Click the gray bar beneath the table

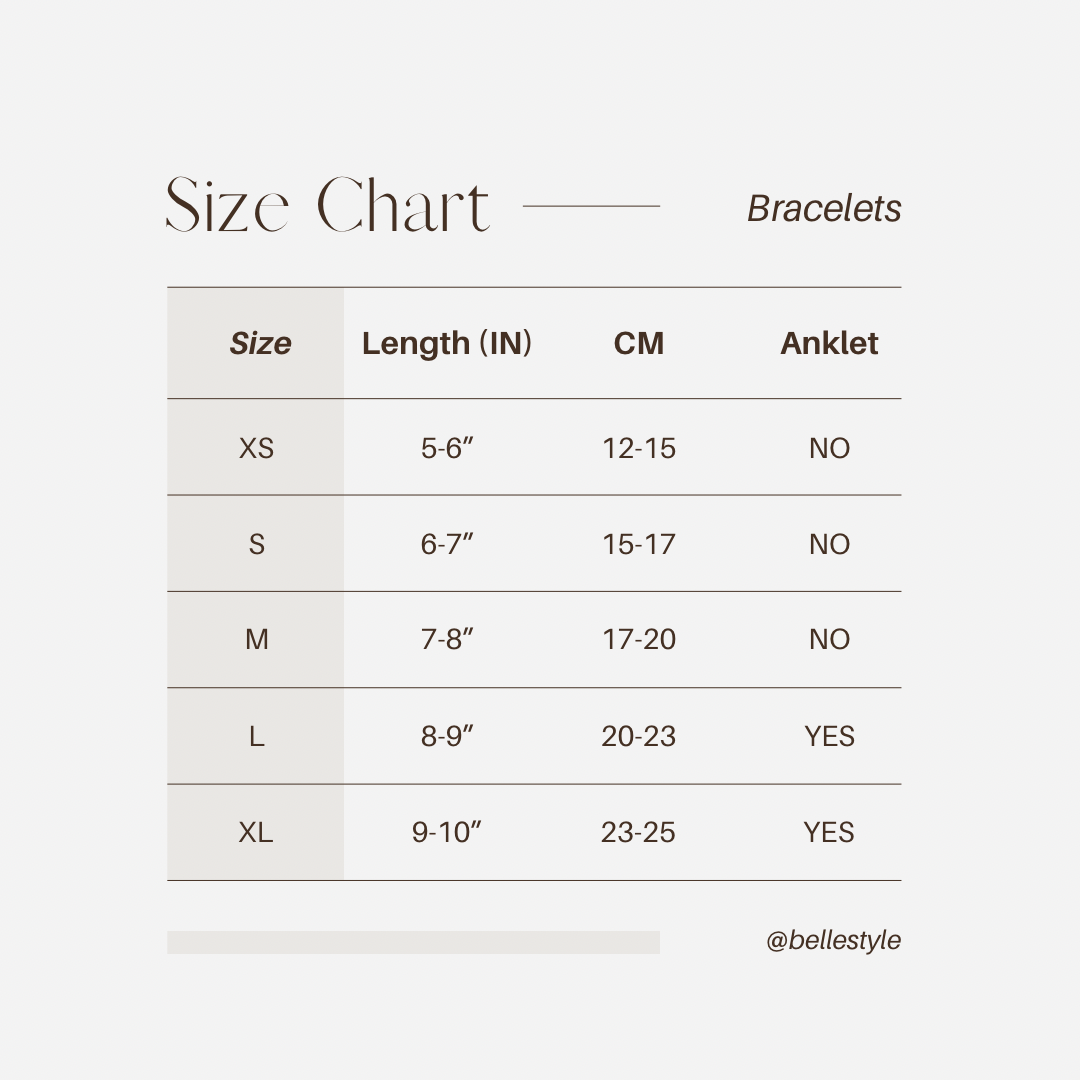413,942
